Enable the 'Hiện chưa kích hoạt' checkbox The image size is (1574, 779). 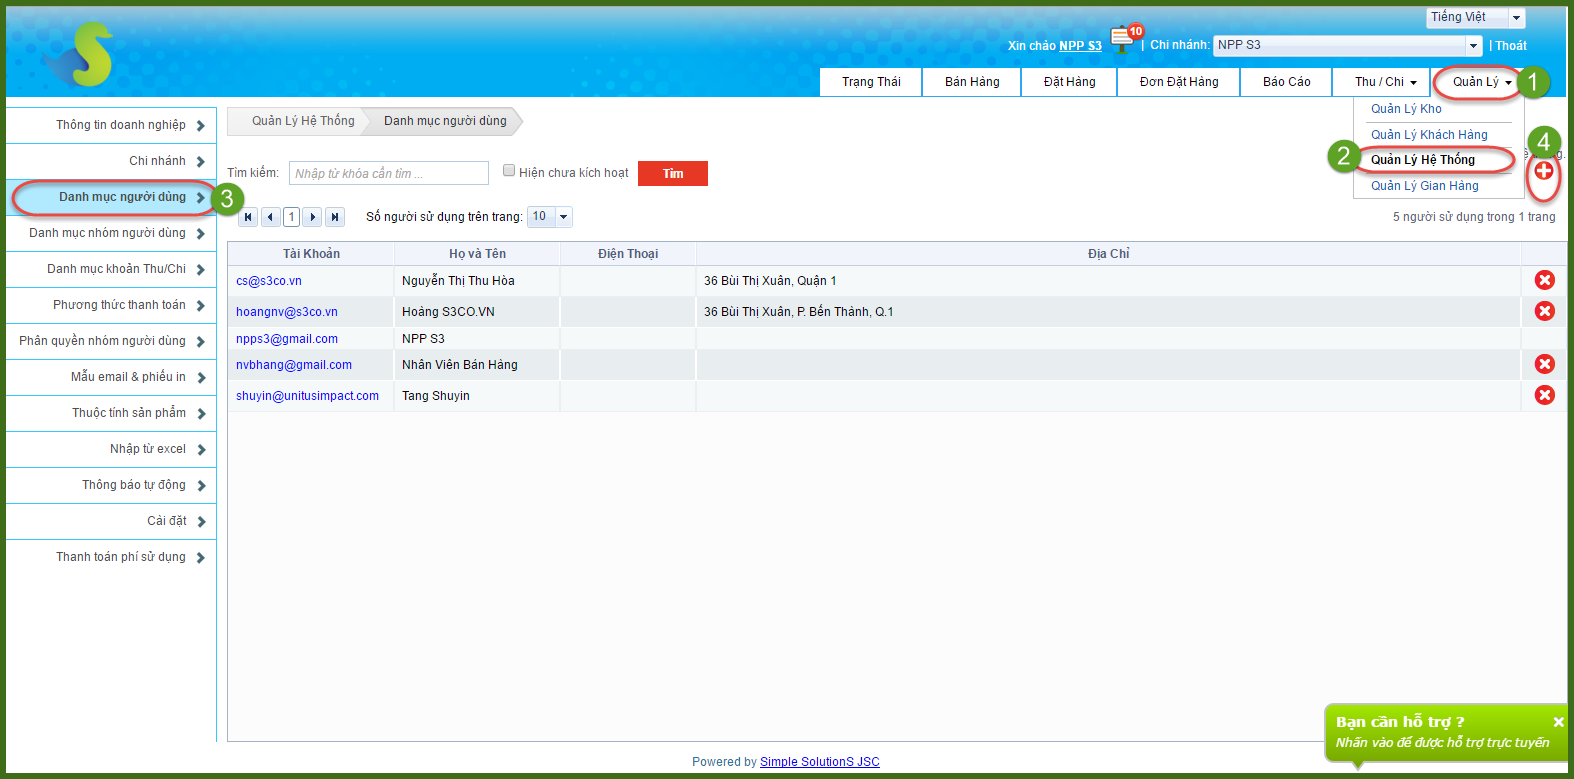[509, 171]
